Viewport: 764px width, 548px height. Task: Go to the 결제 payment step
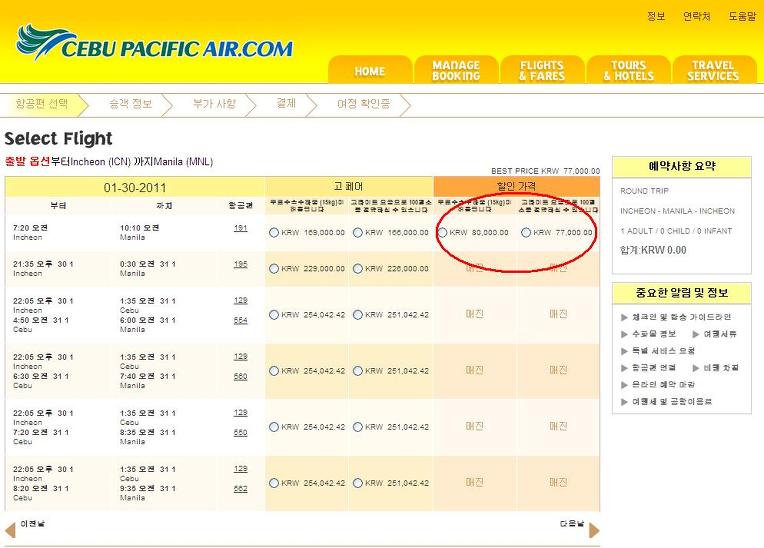pos(286,103)
